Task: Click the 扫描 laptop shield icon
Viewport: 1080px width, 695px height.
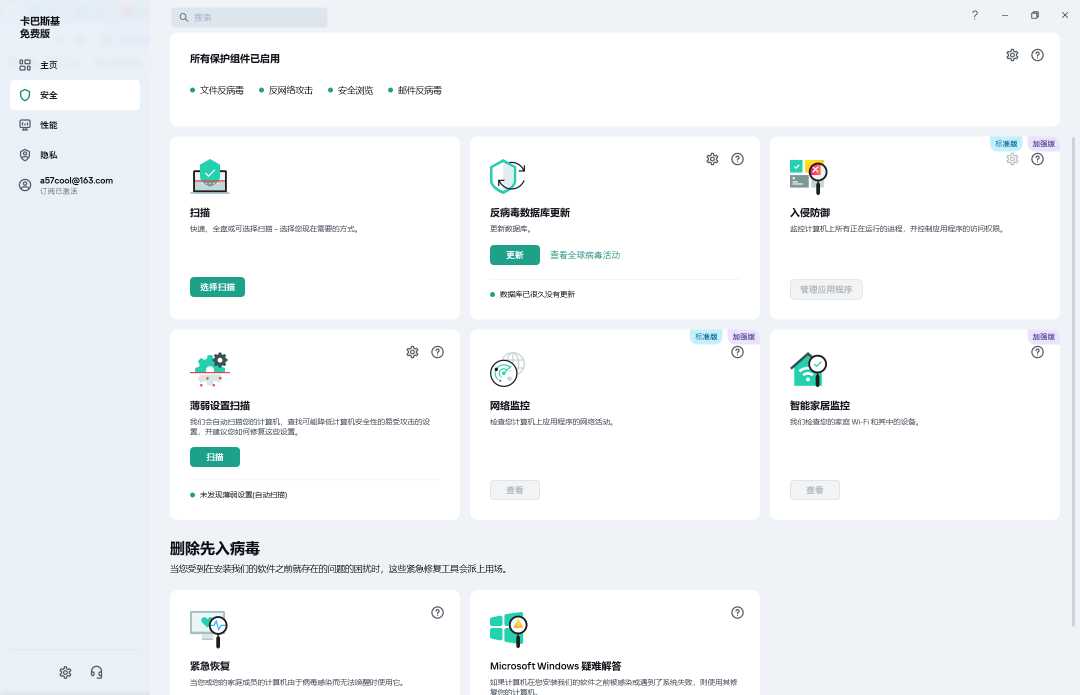Action: point(209,176)
